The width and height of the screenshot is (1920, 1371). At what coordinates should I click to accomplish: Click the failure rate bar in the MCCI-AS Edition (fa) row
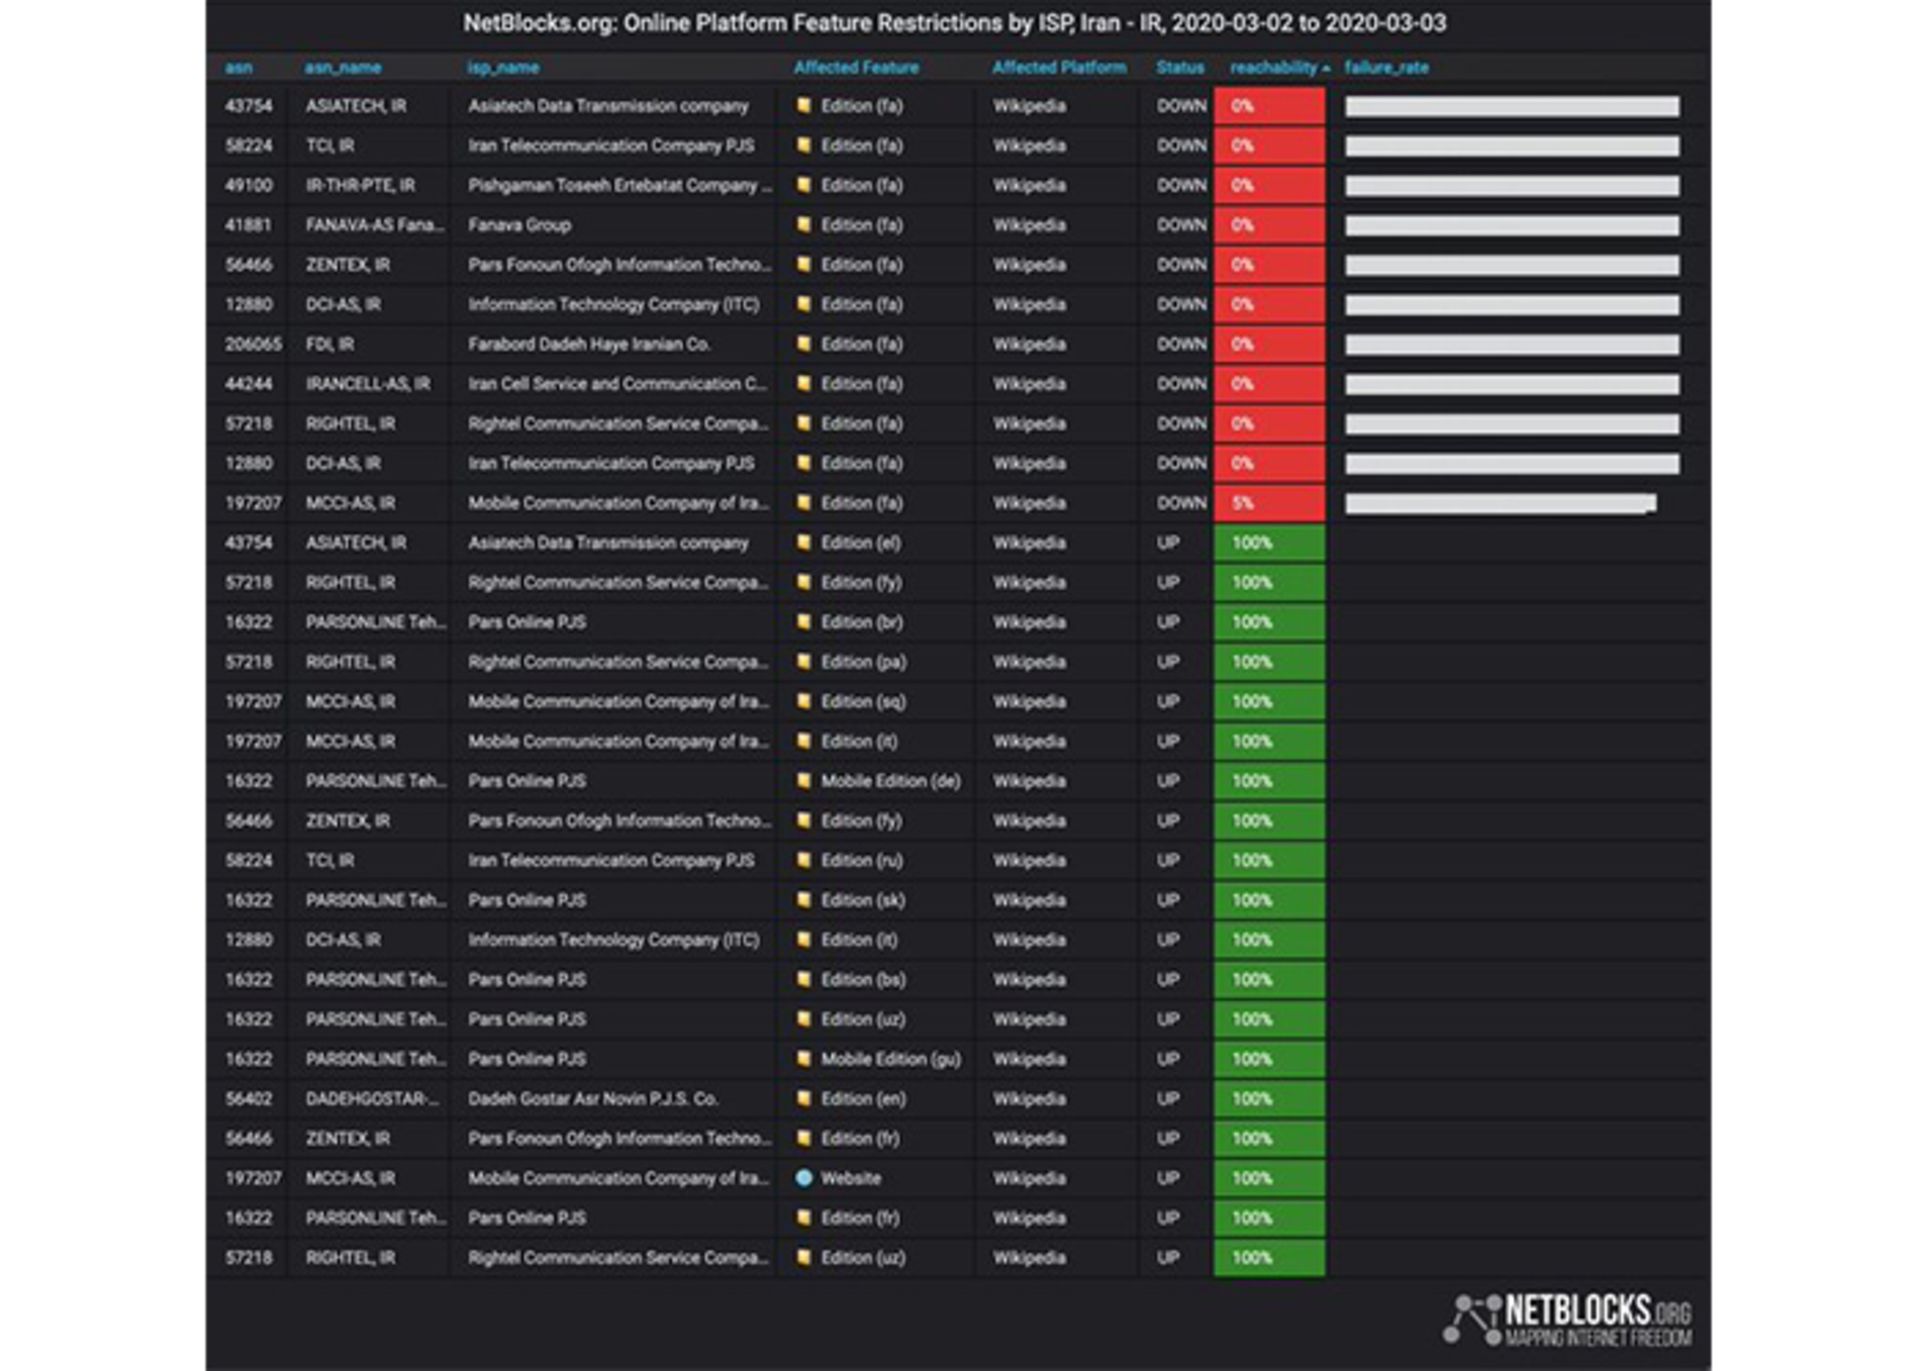coord(1501,503)
